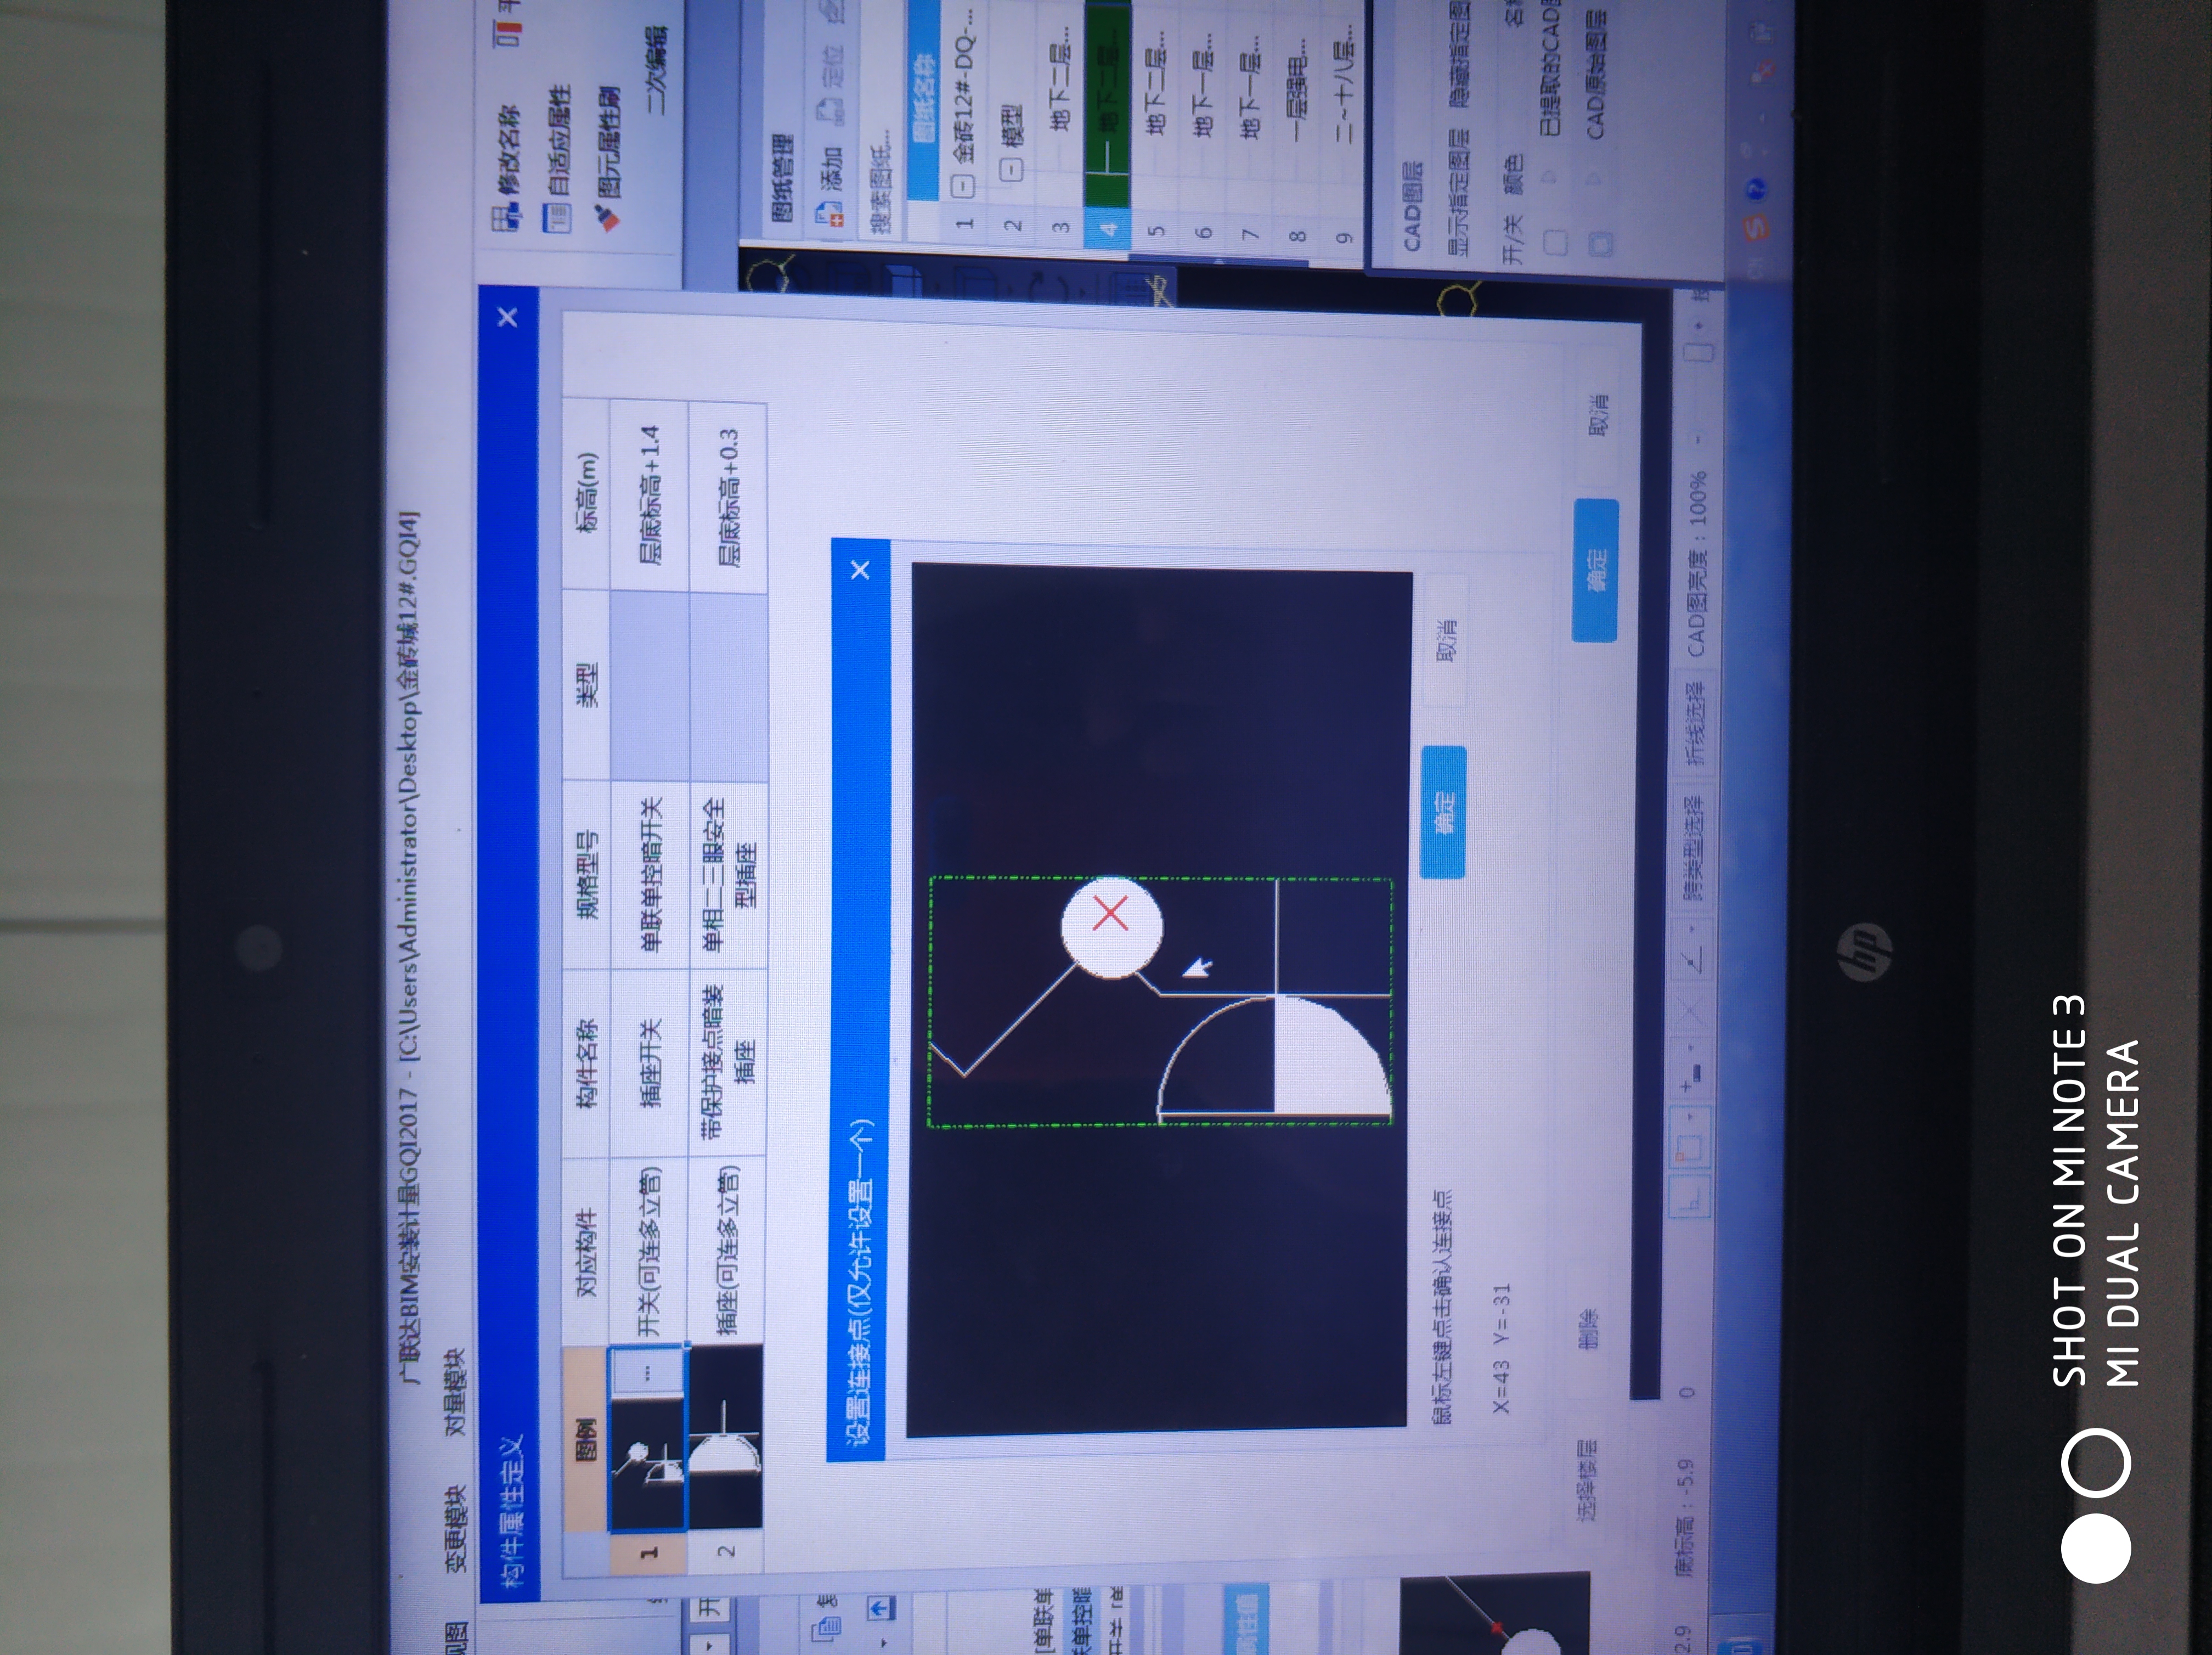Click 确定 in 构件属性定义 dialog
The image size is (2212, 1655).
[1596, 570]
